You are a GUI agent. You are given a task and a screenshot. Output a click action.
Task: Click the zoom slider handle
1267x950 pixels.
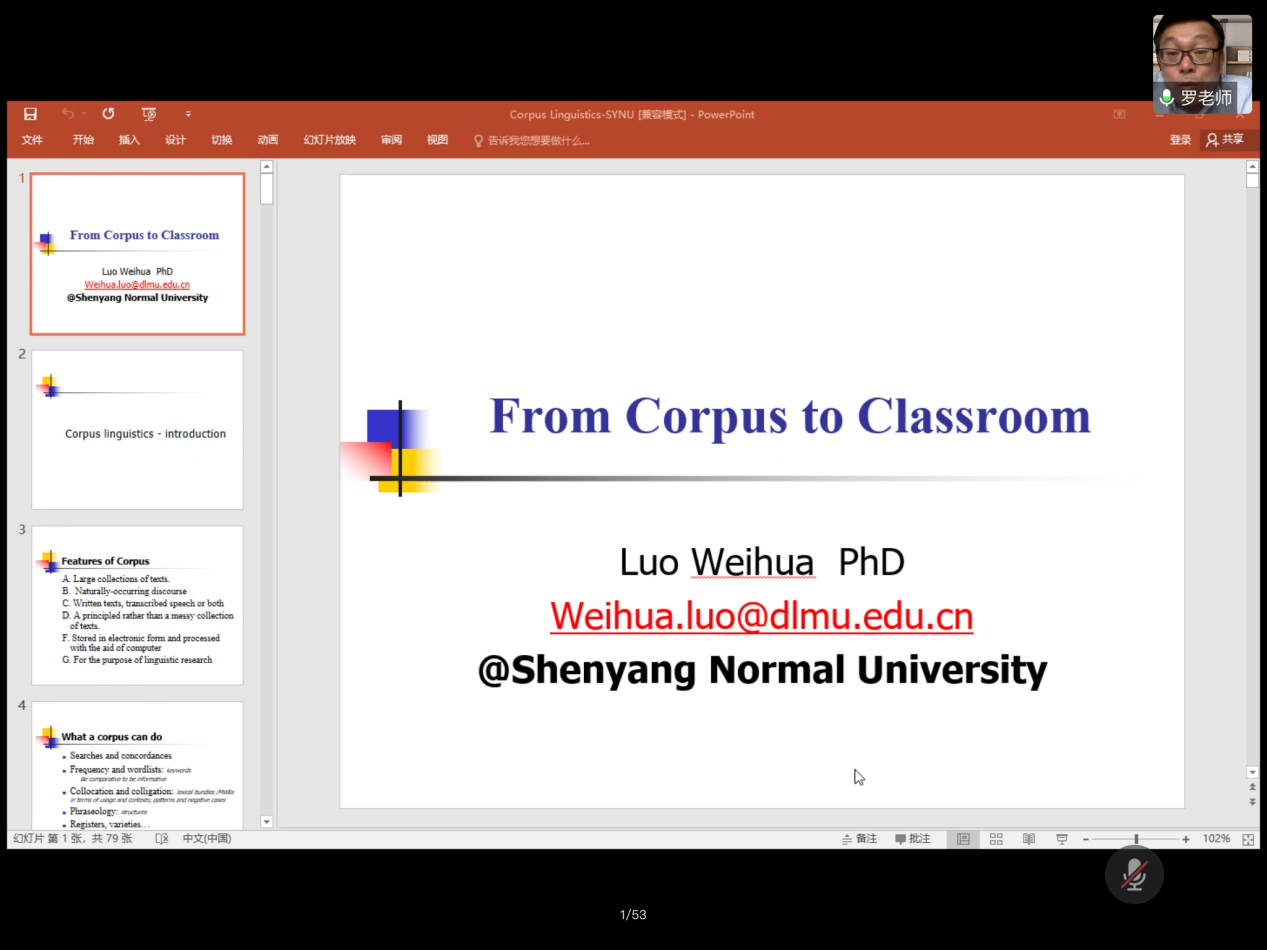1136,839
